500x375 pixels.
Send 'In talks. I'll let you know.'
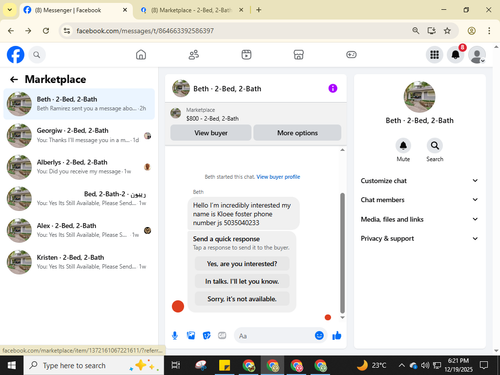coord(242,281)
